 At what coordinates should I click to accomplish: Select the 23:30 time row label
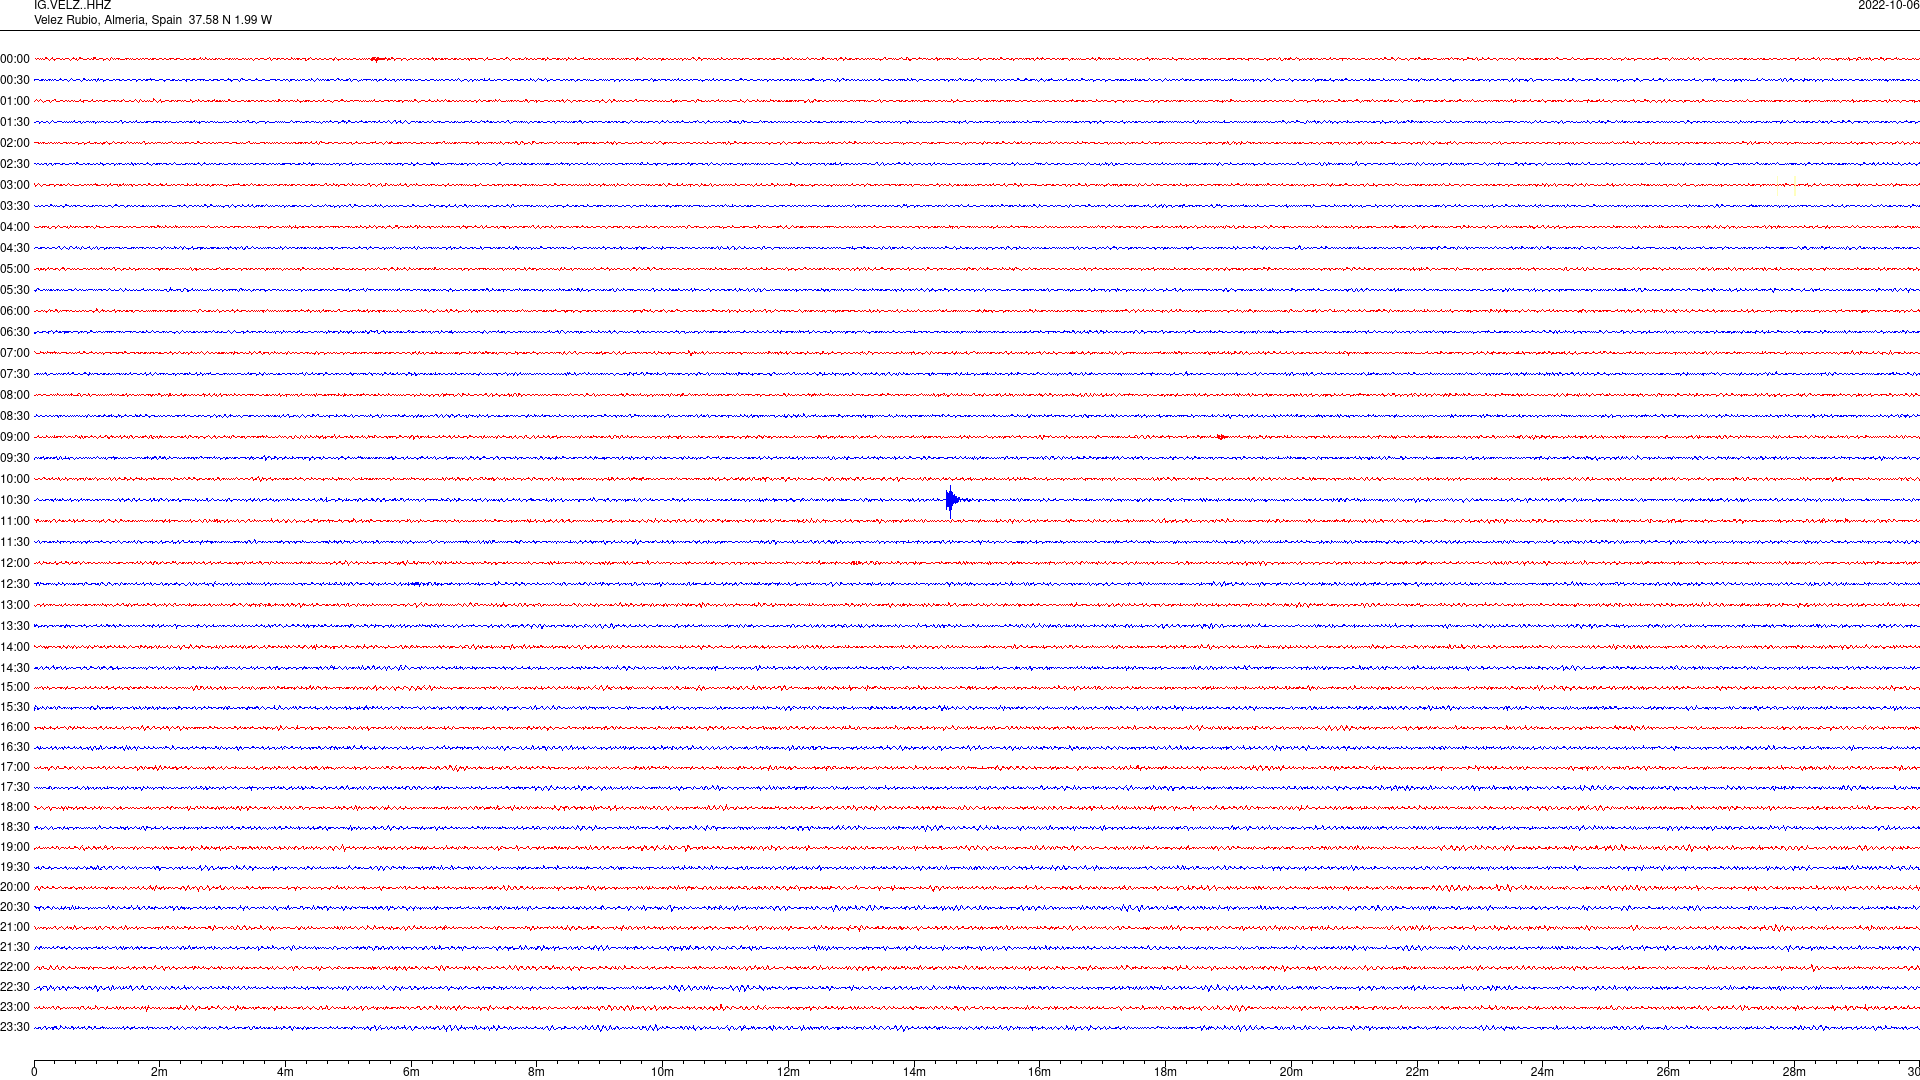(x=15, y=1027)
